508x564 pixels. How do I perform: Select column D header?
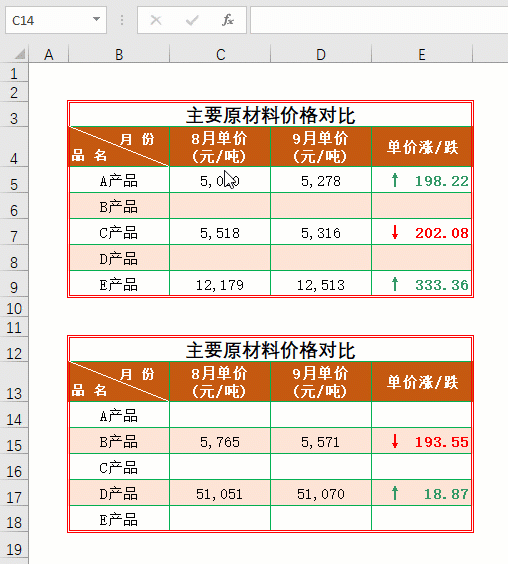[x=321, y=55]
